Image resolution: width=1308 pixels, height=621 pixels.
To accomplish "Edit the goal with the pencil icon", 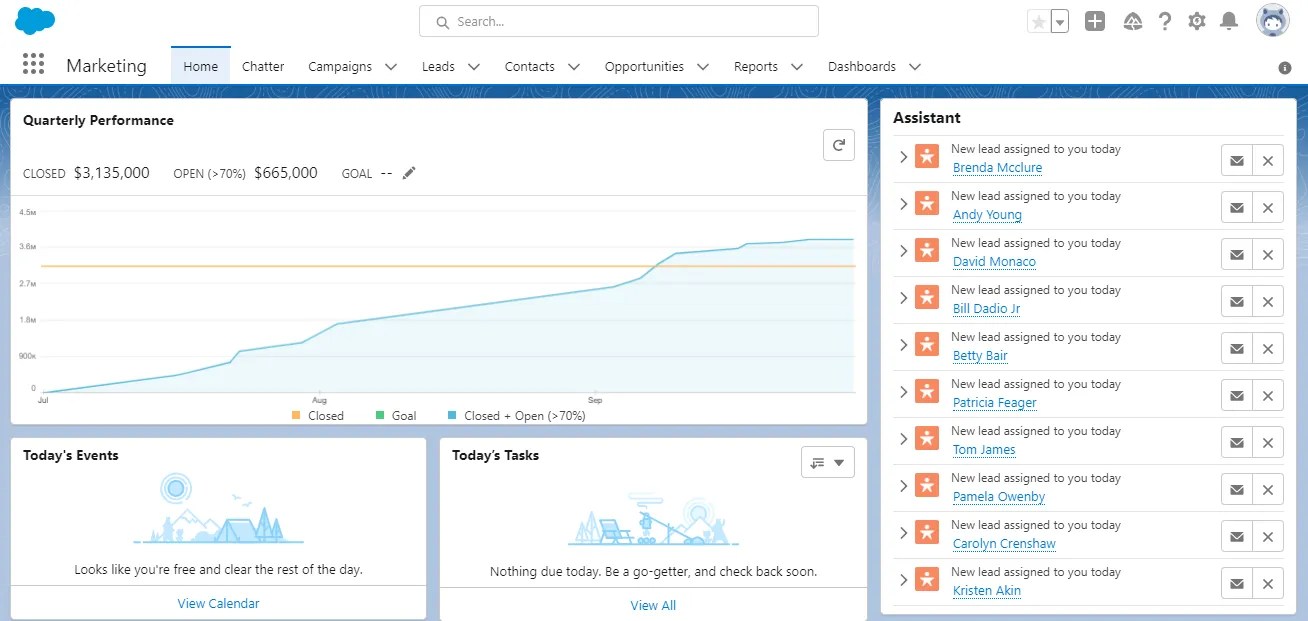I will tap(408, 172).
